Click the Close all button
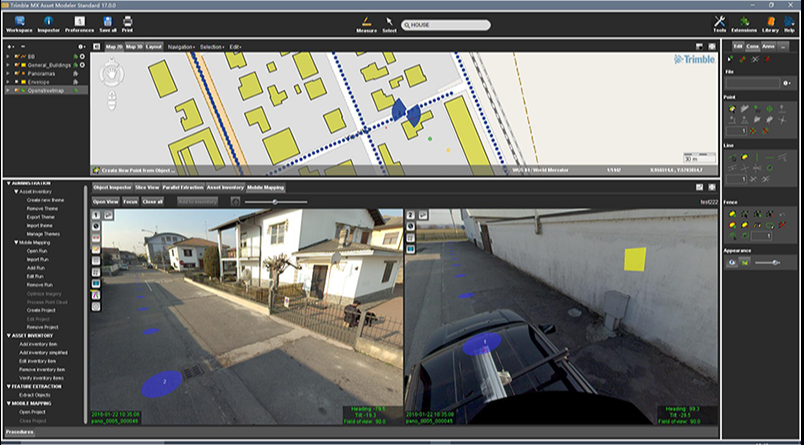 coord(153,201)
